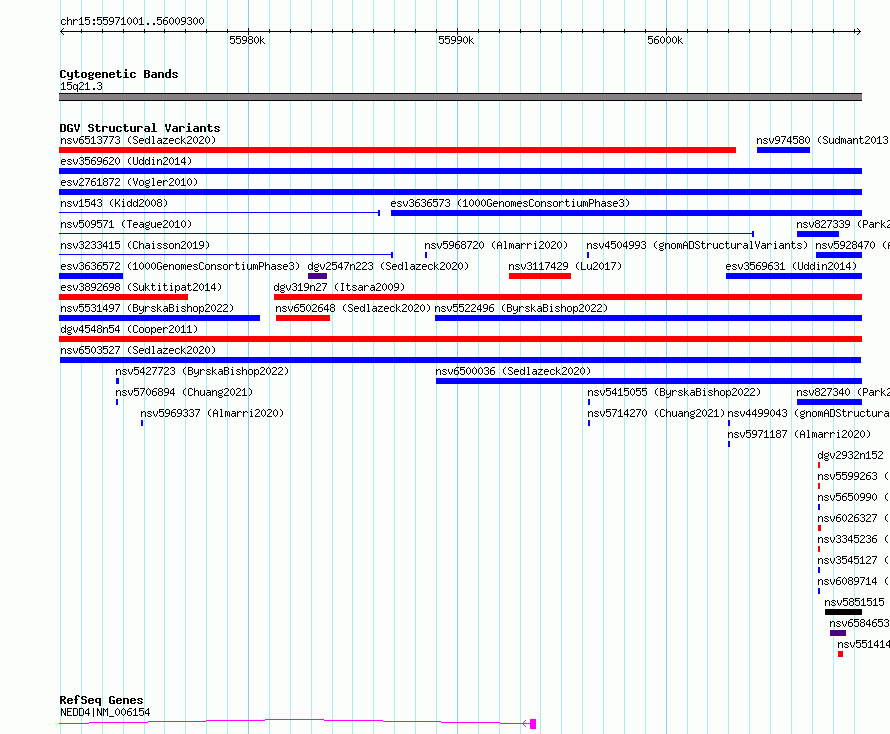Select the esv3636573 1000GenomesConsortiumPhase3 bar
The width and height of the screenshot is (890, 734).
(x=626, y=213)
